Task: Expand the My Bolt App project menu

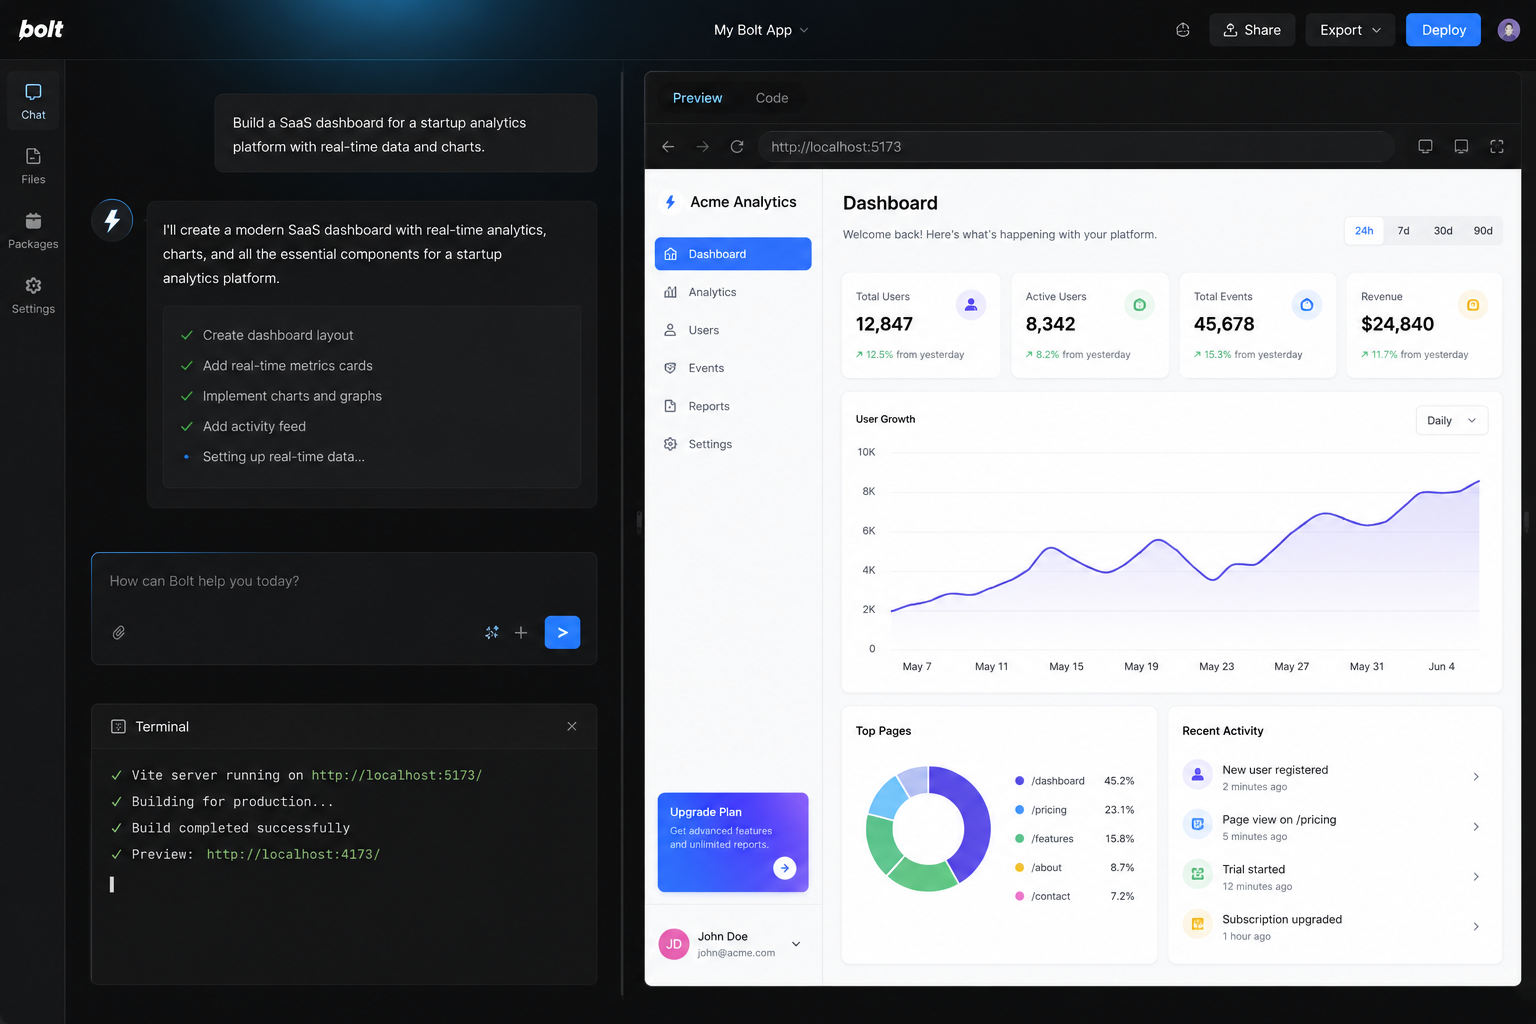Action: pos(761,30)
